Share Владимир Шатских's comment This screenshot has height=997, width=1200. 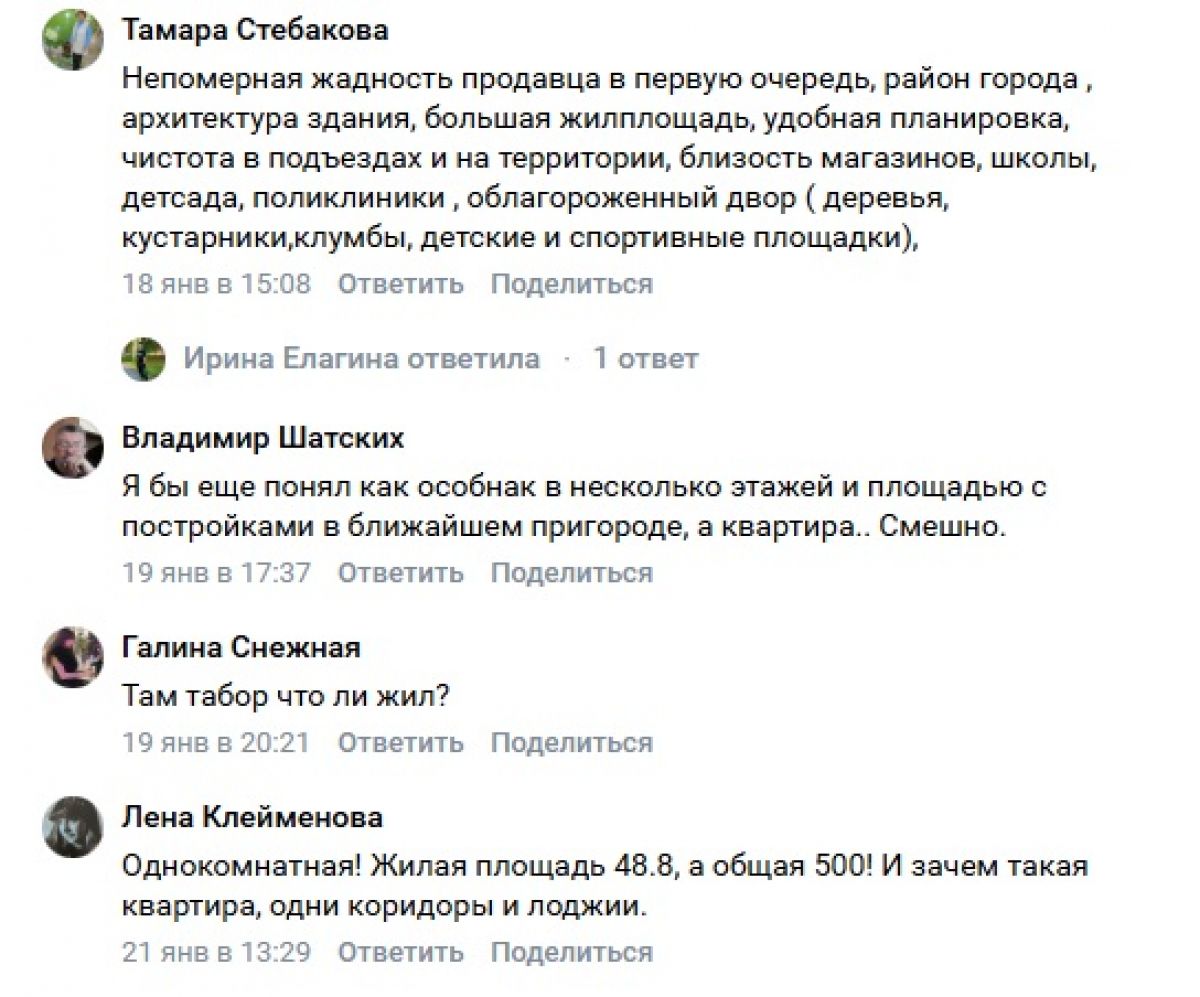tap(571, 573)
